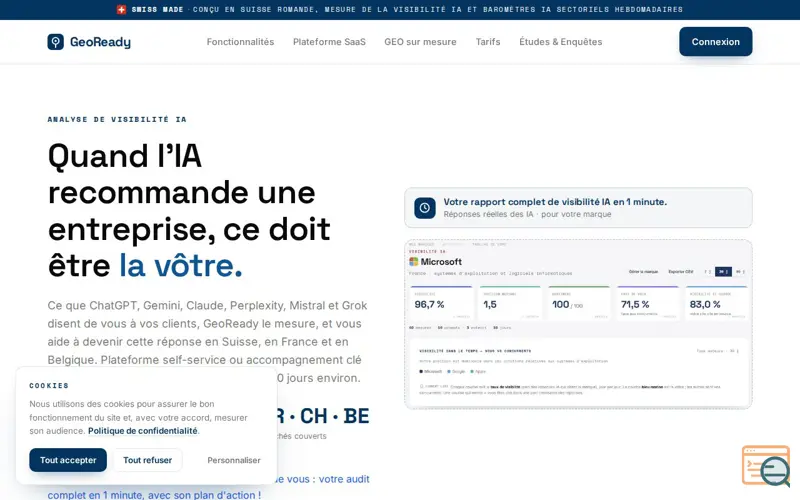
Task: Click the 'la vôtre.' blue headline text
Action: 181,266
